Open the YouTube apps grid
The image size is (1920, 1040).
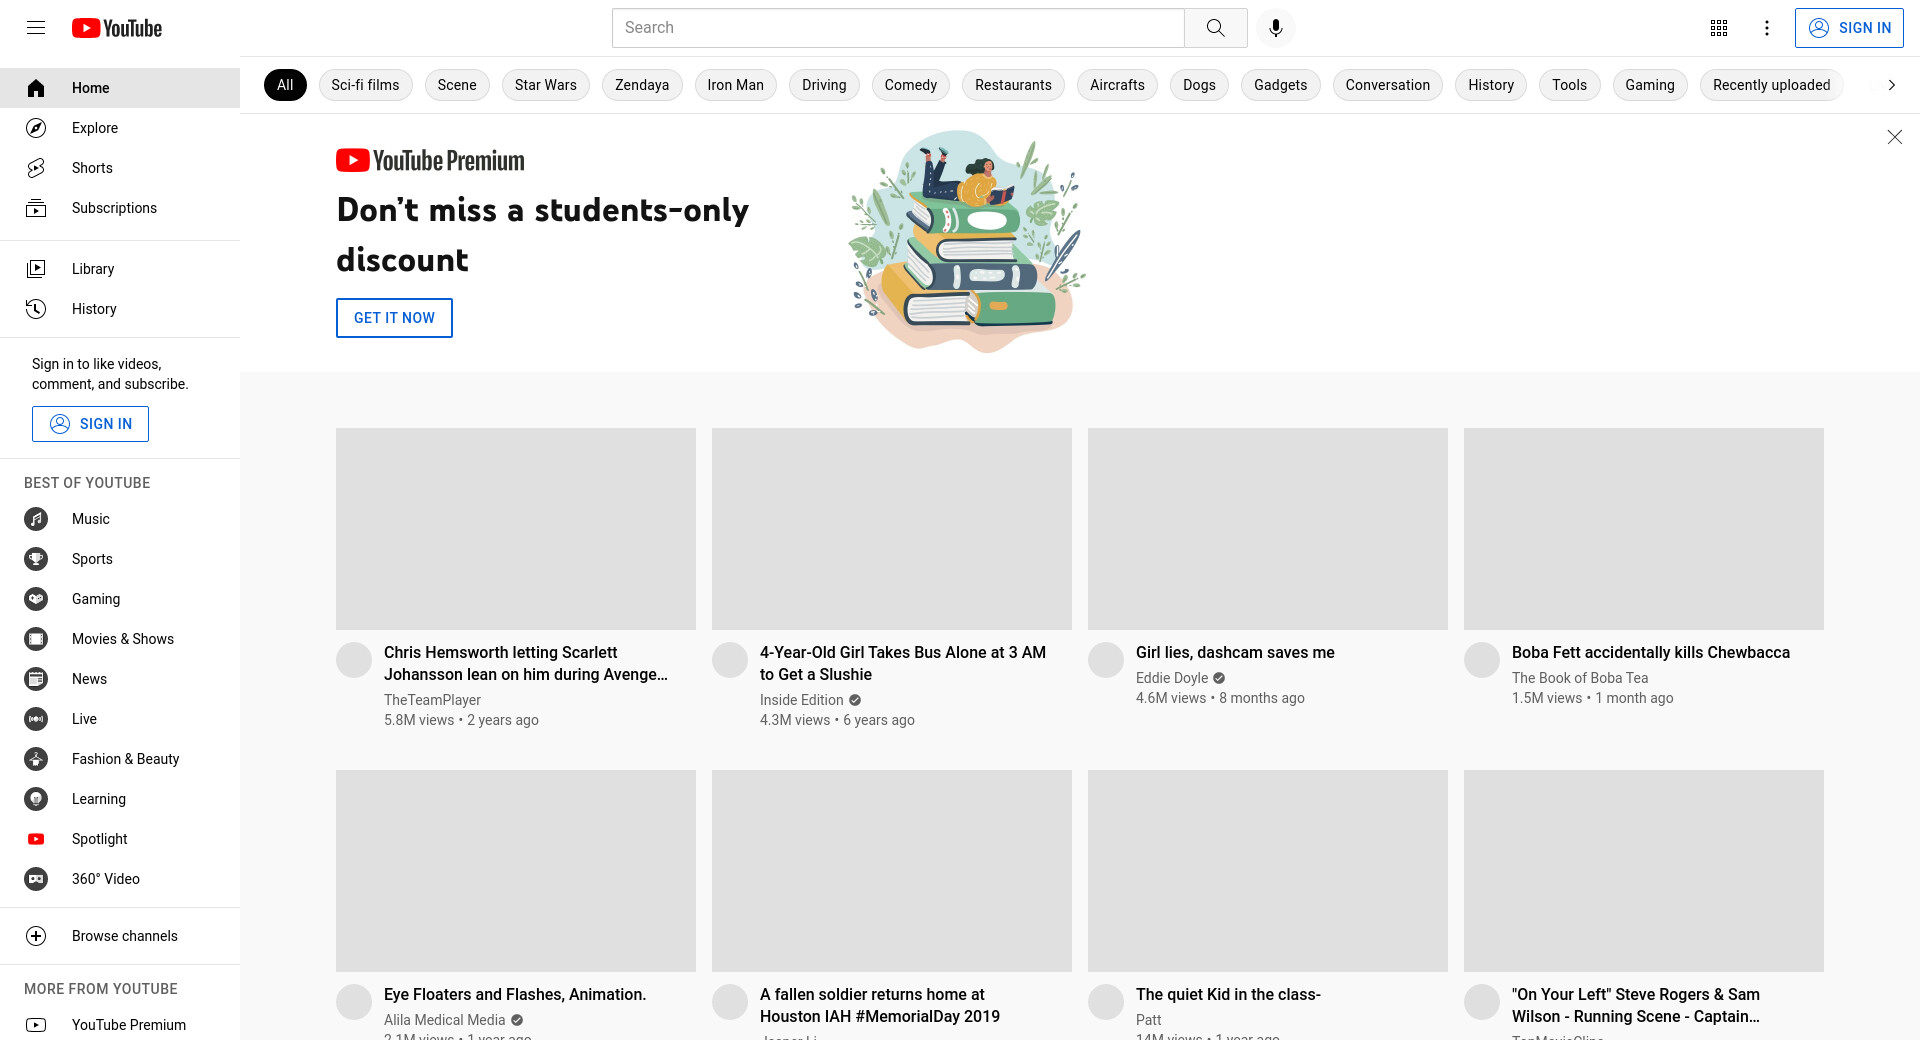click(1719, 28)
